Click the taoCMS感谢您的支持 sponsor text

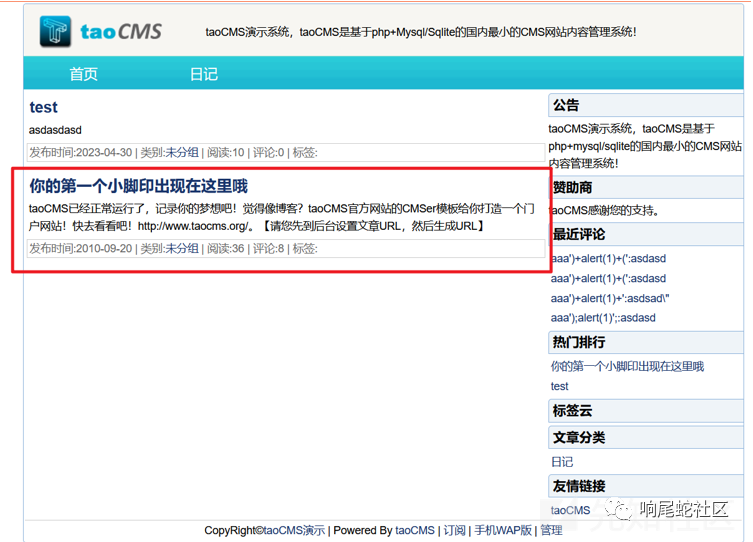605,211
